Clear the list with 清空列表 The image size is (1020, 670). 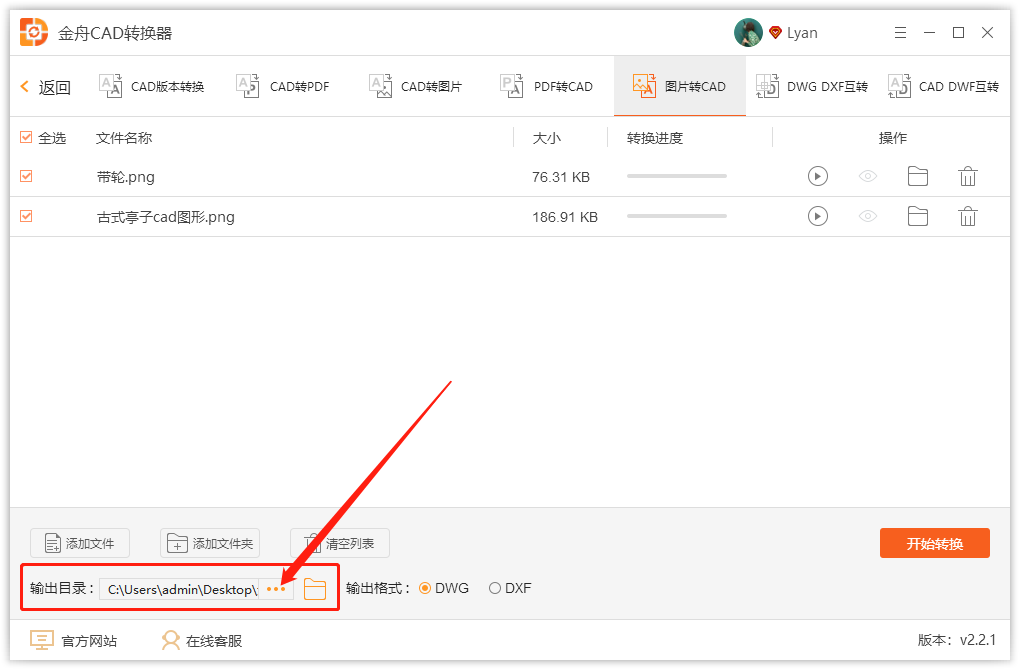pyautogui.click(x=339, y=543)
